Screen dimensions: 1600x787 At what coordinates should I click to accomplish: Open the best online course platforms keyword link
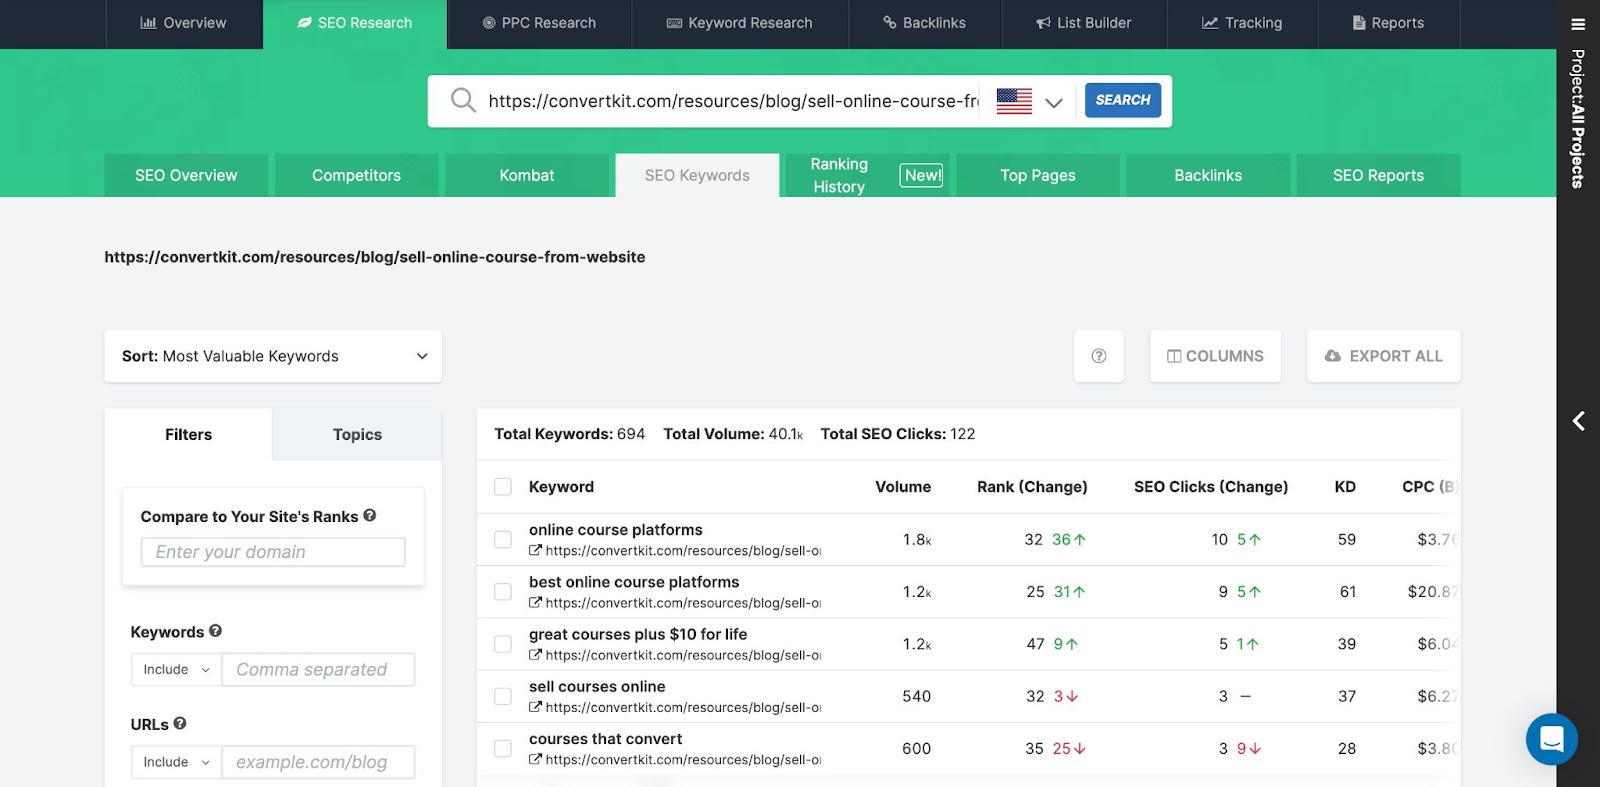634,582
